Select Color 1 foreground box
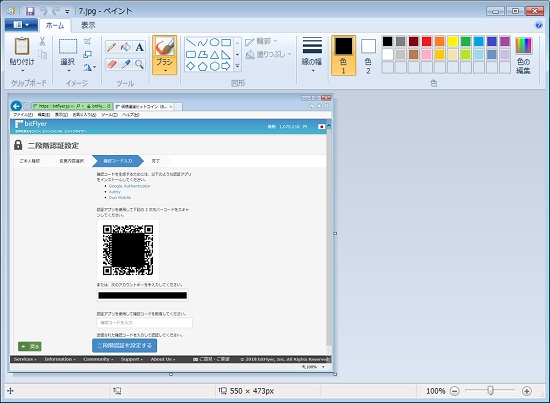The image size is (550, 403). (343, 55)
